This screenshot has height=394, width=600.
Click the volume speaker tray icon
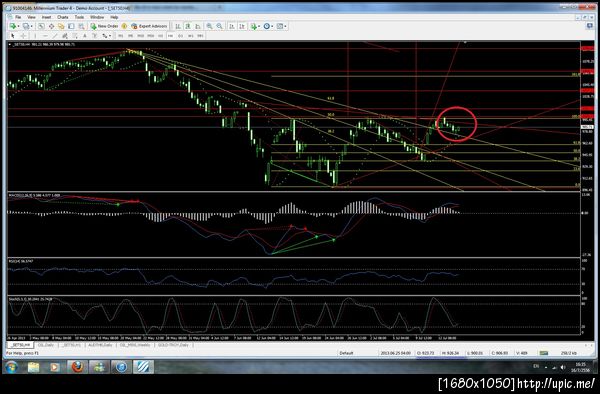point(562,367)
